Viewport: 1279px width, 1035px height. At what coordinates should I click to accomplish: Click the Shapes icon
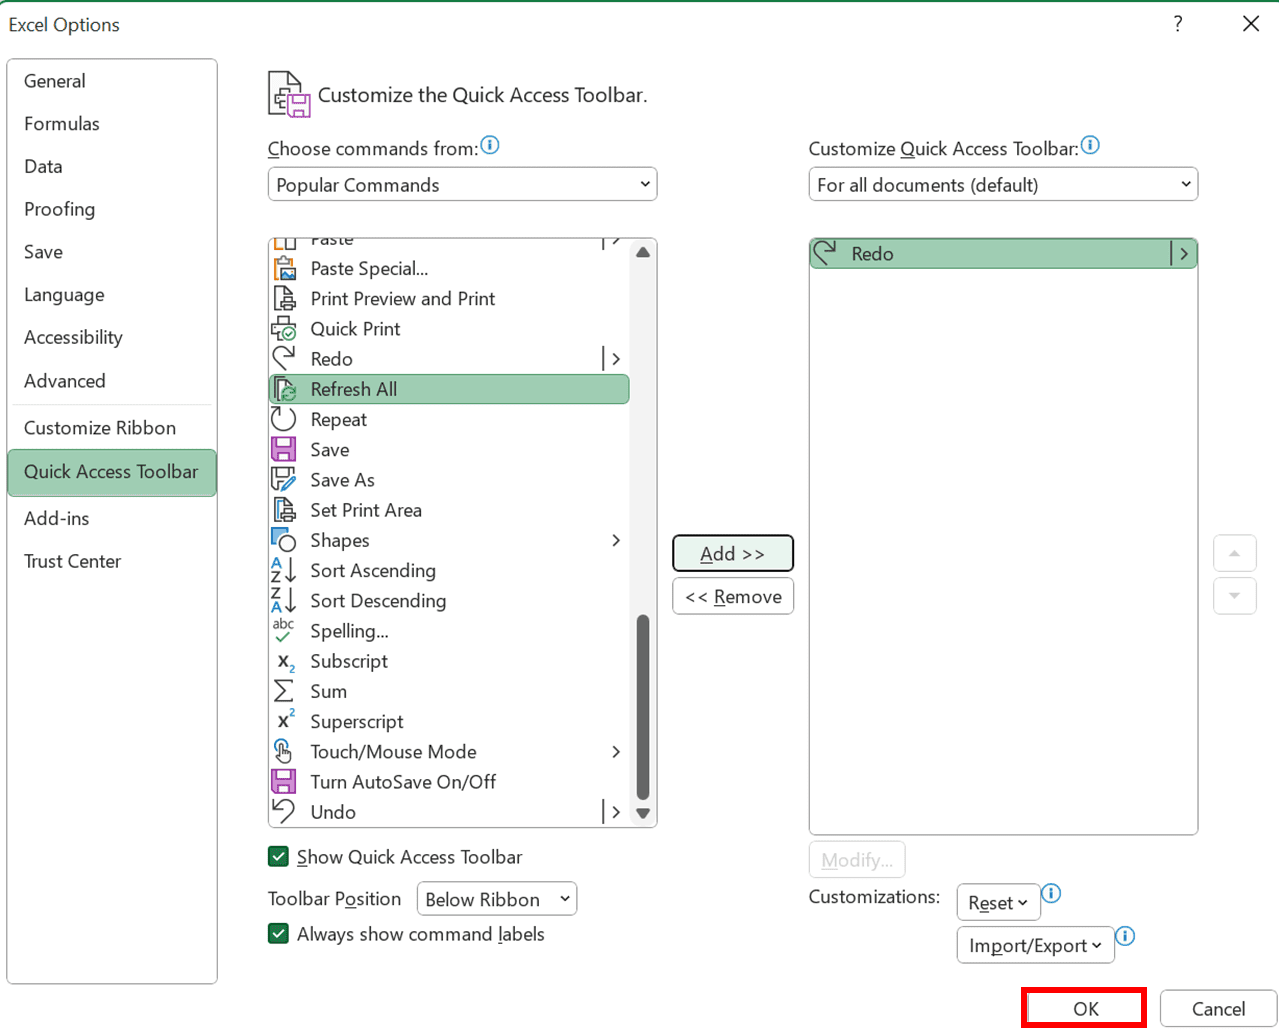click(285, 540)
